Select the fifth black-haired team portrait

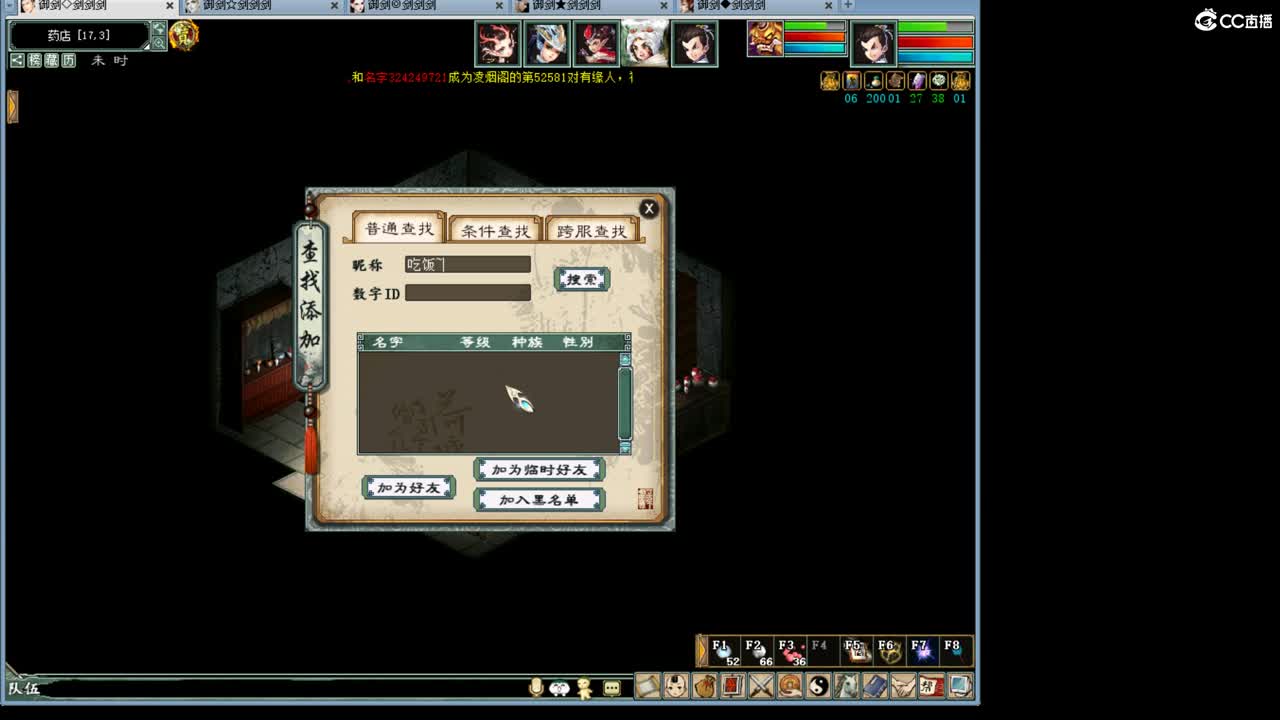point(694,43)
